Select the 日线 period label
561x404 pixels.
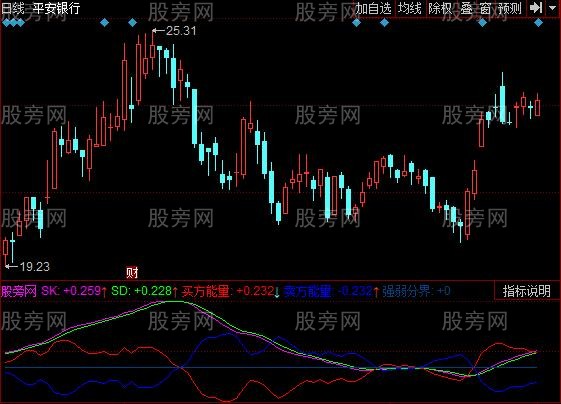tap(13, 8)
